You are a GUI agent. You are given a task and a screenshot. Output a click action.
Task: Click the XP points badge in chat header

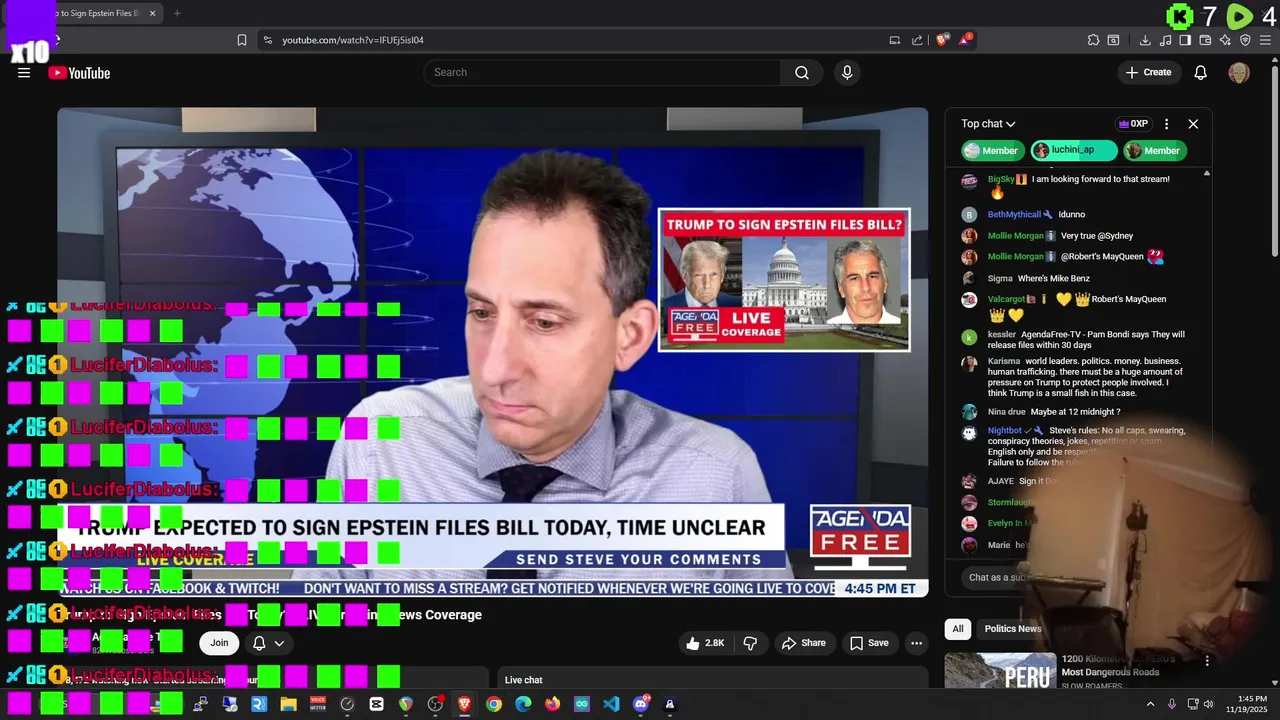pyautogui.click(x=1133, y=124)
